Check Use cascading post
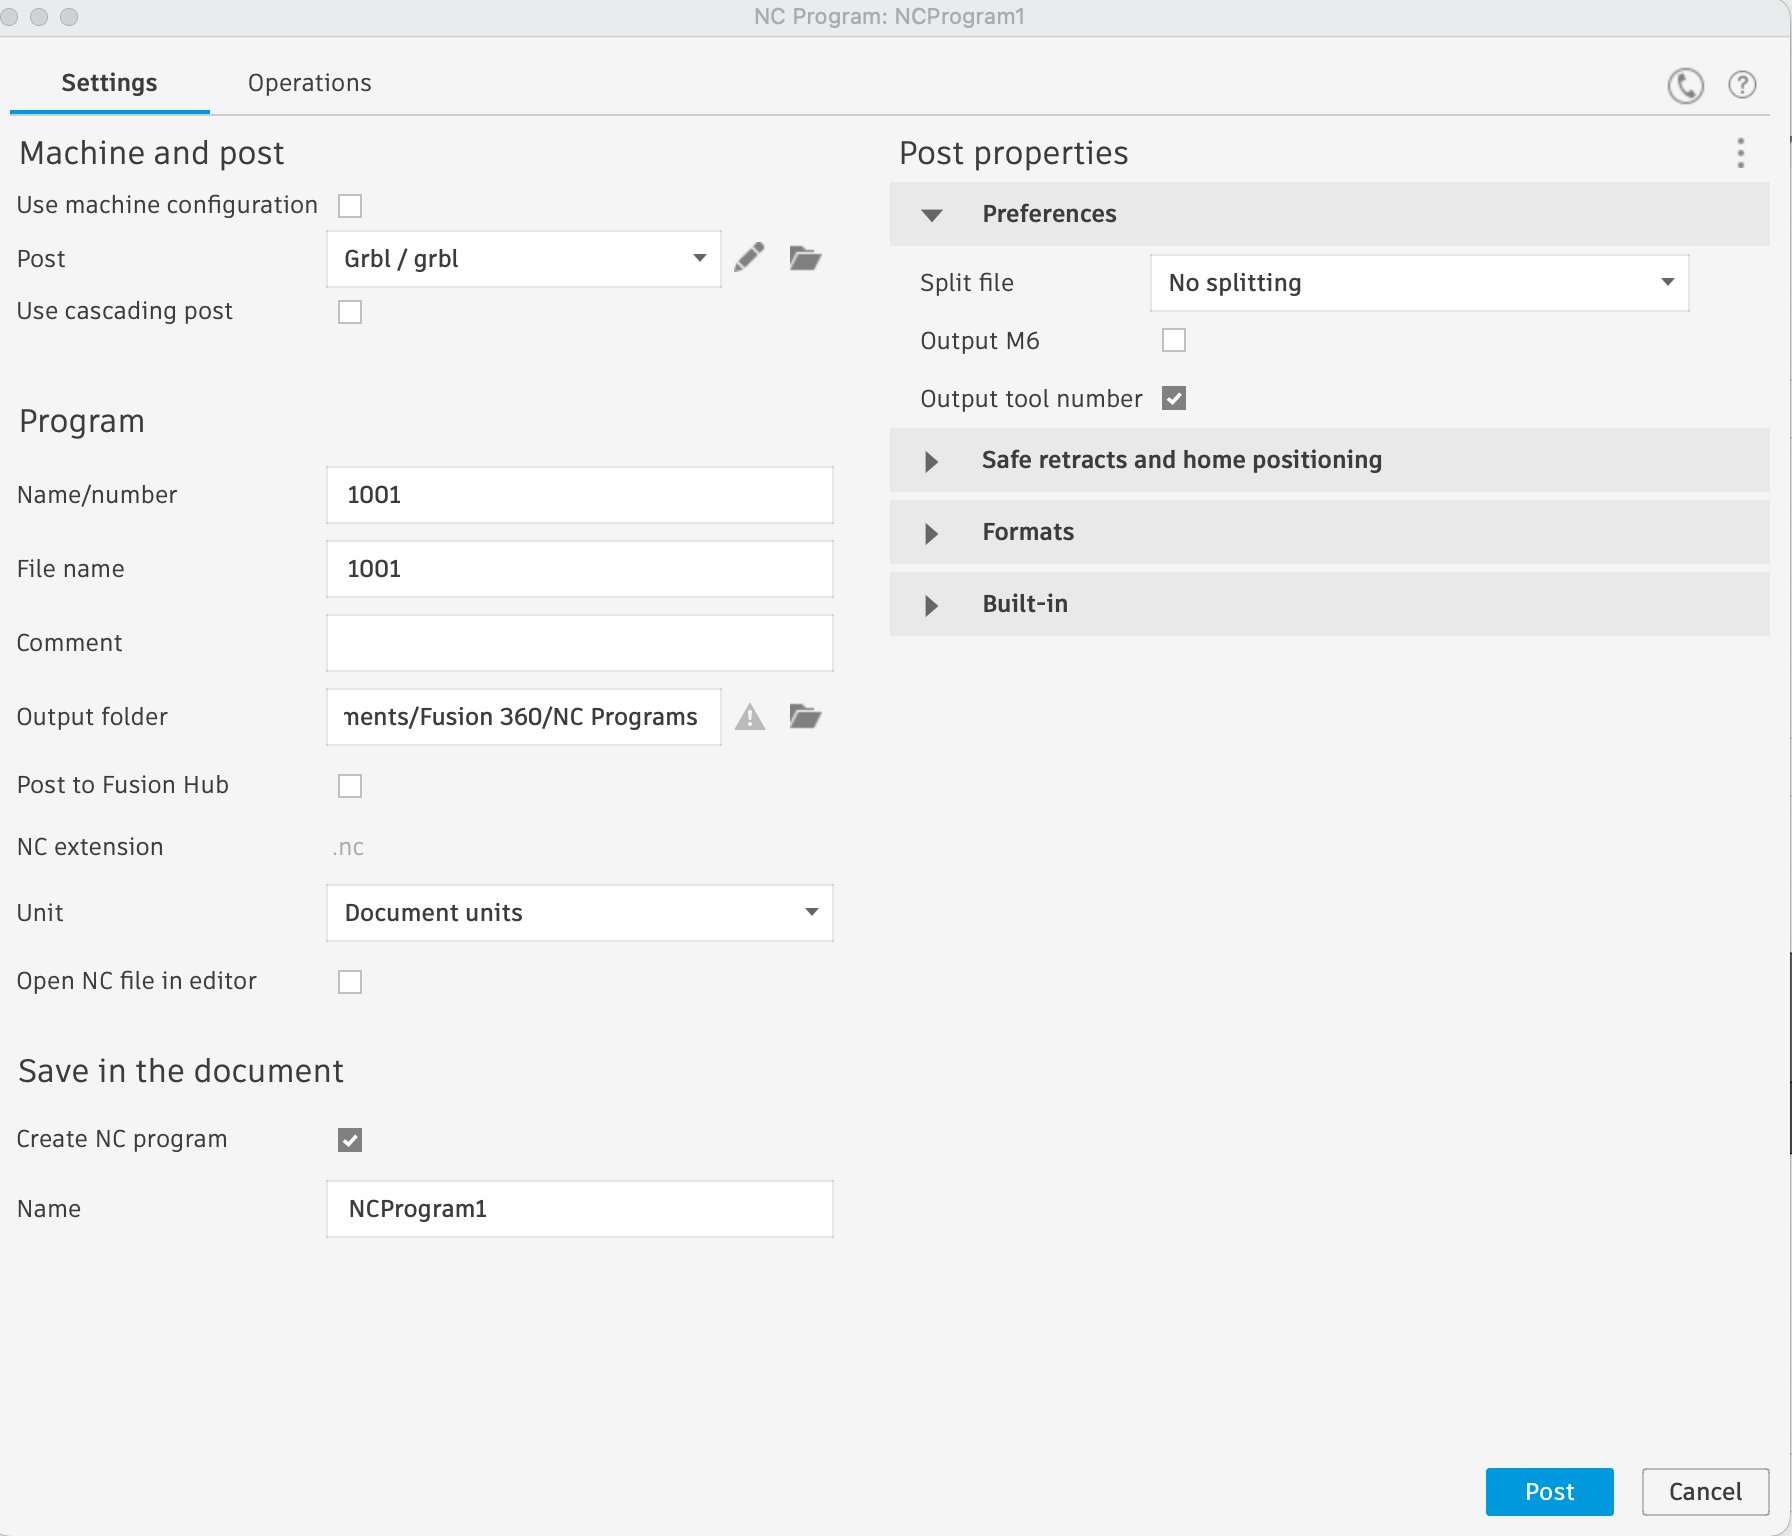Screen dimensions: 1792x1536 coord(349,312)
